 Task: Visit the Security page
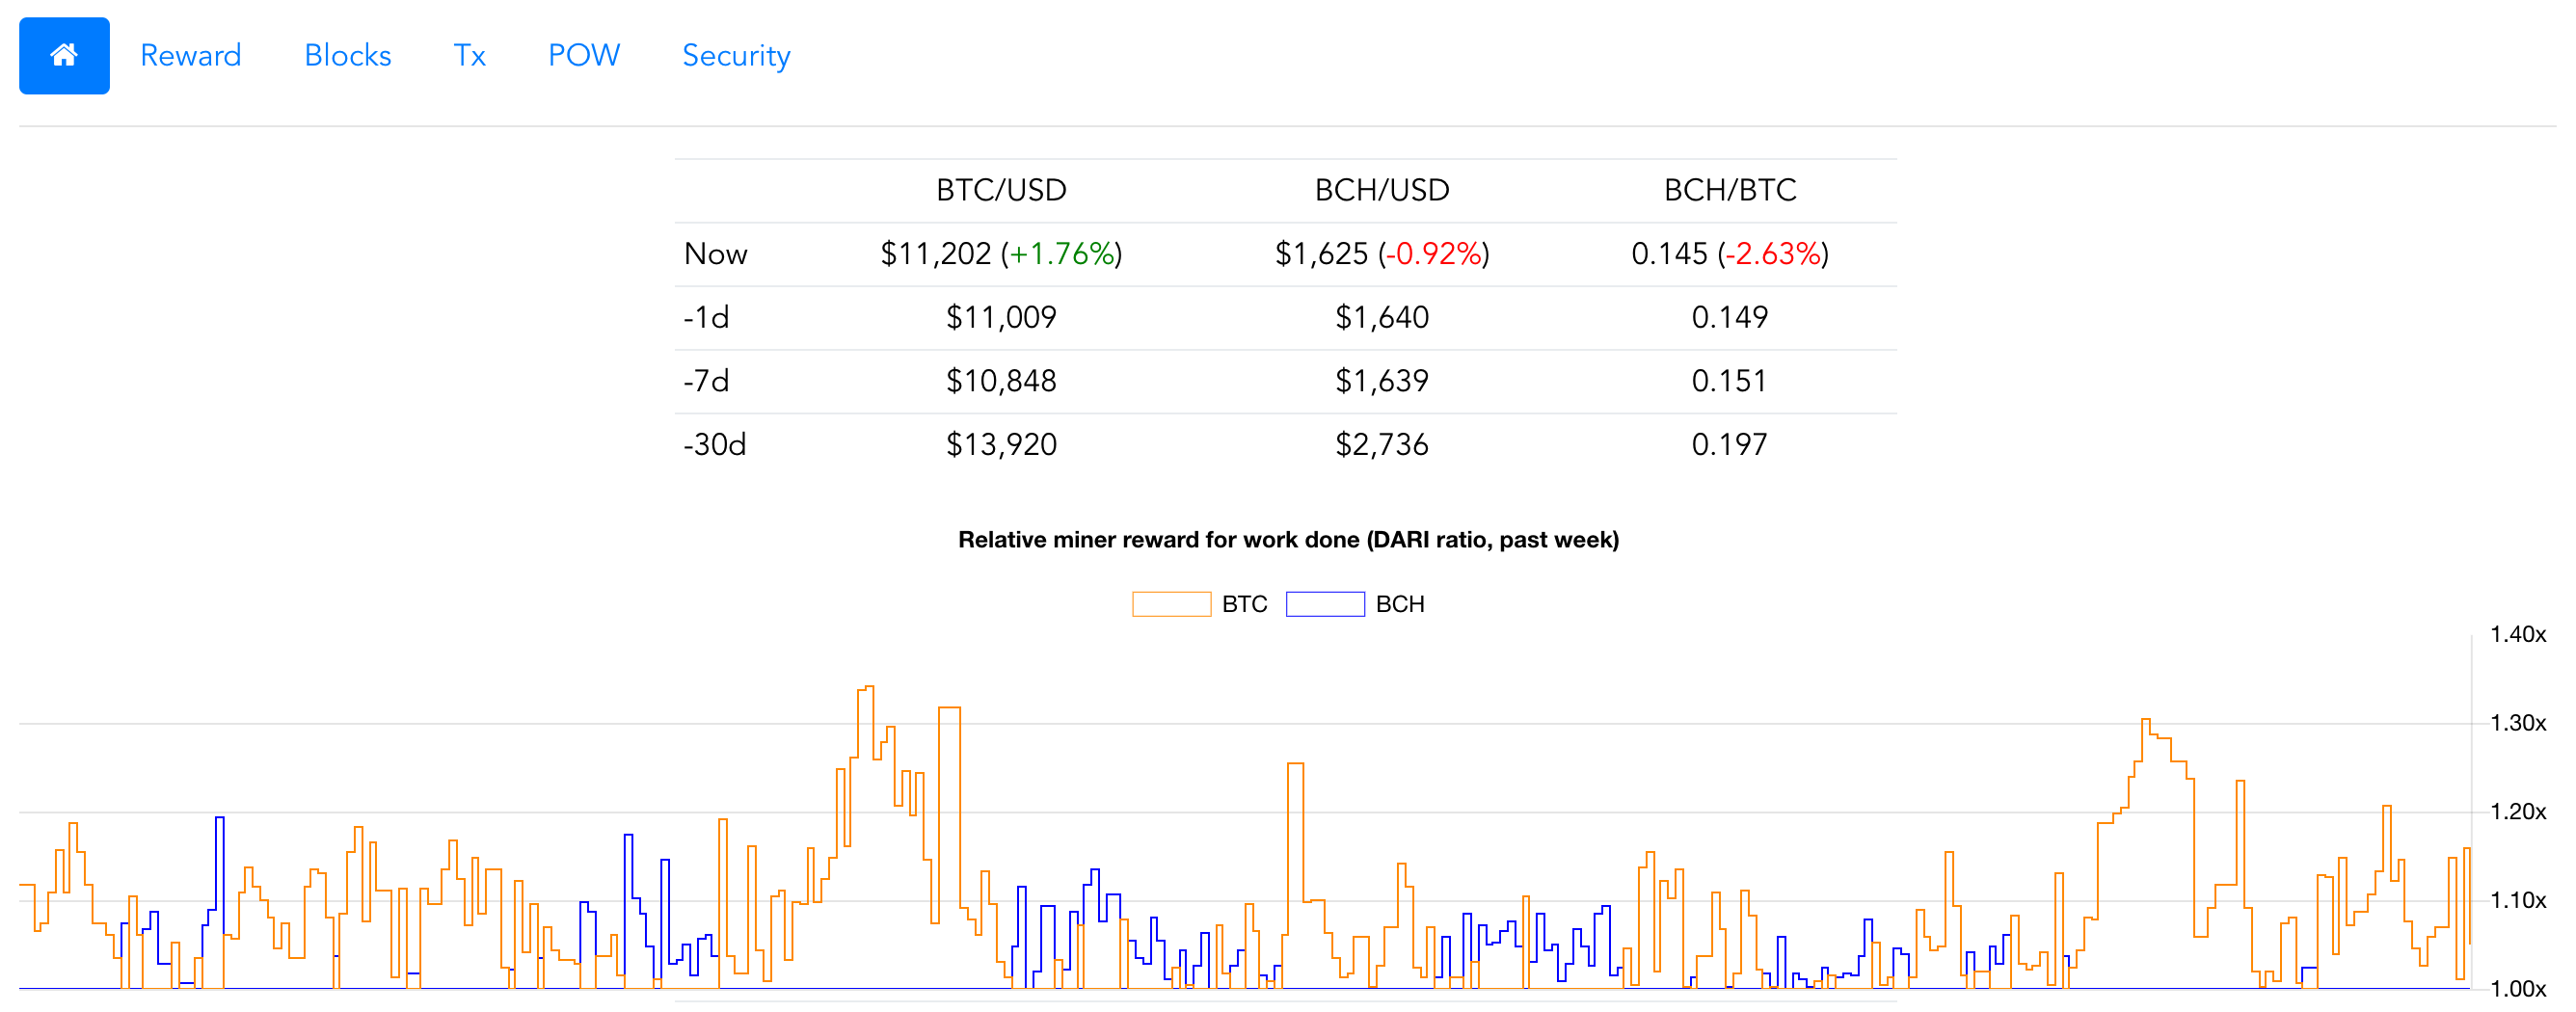[736, 55]
